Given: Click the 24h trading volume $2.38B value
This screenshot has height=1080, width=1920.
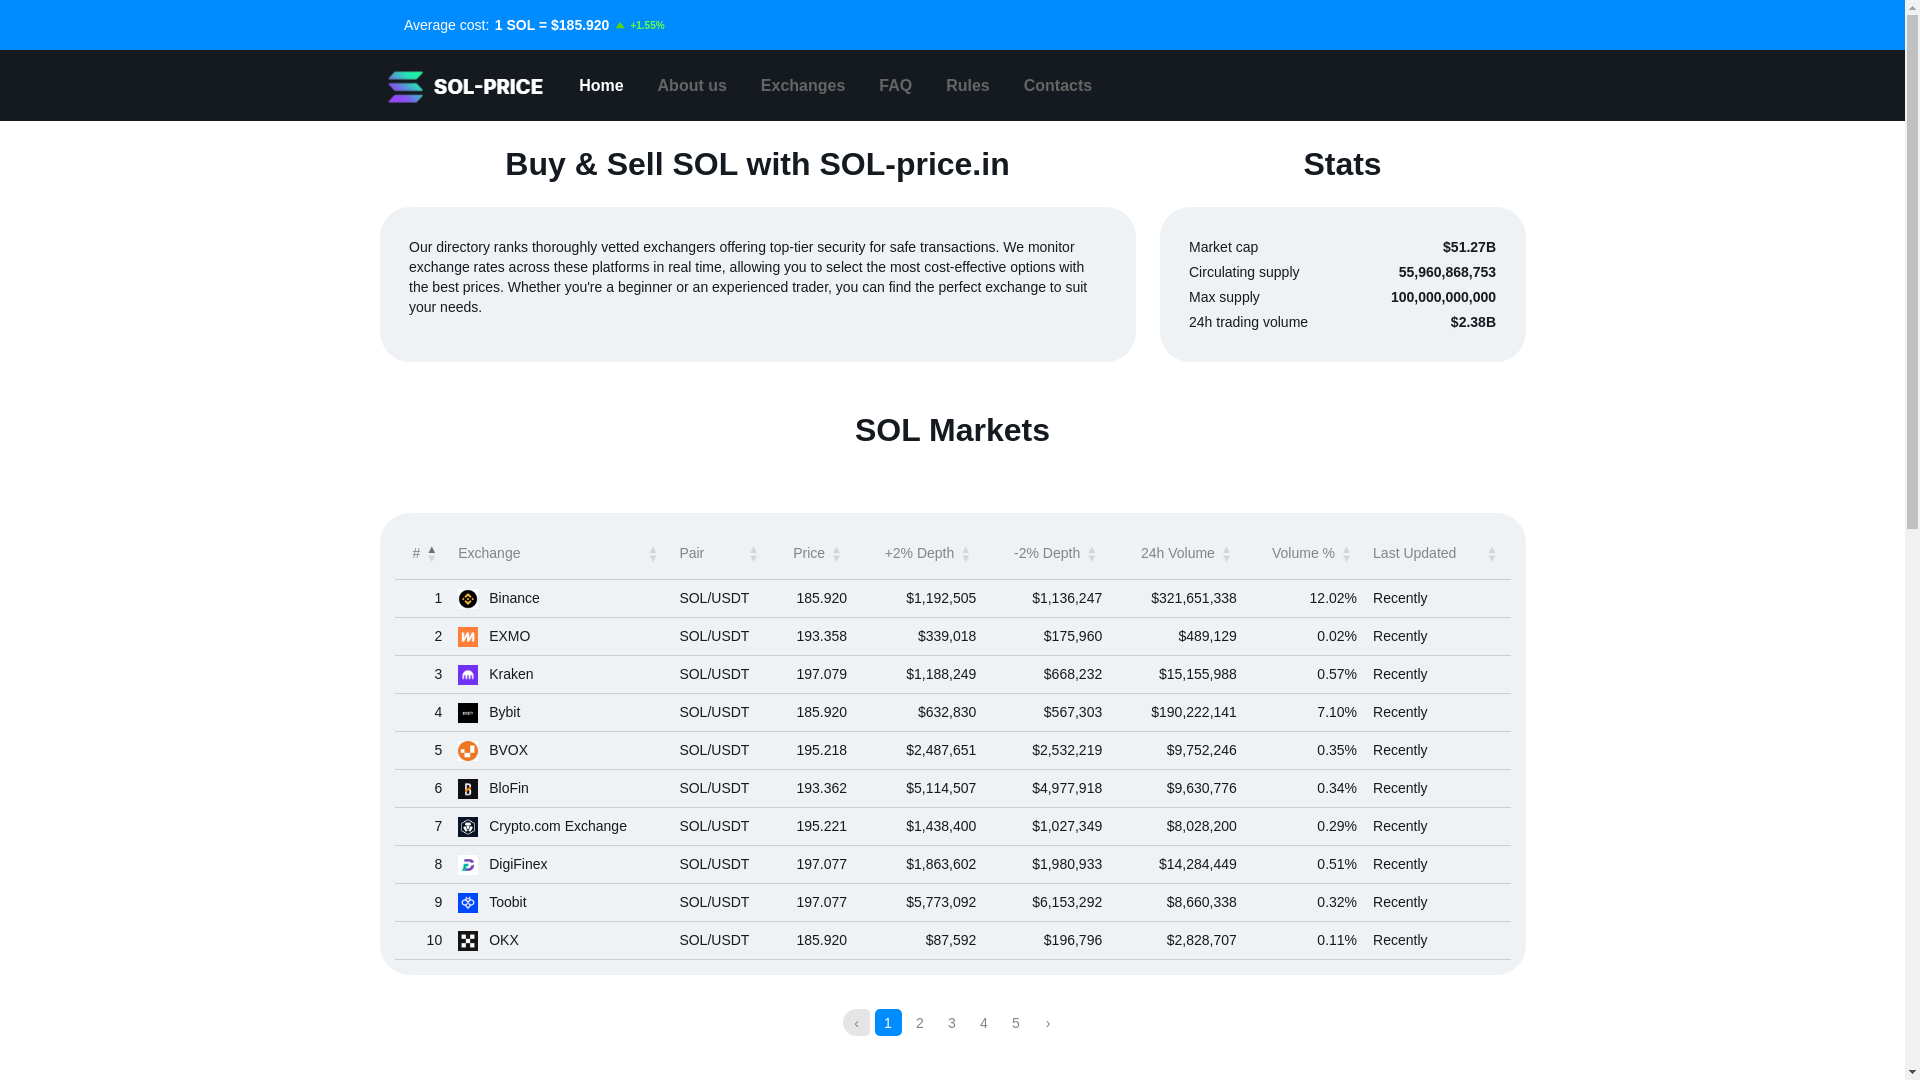Looking at the screenshot, I should [1473, 322].
